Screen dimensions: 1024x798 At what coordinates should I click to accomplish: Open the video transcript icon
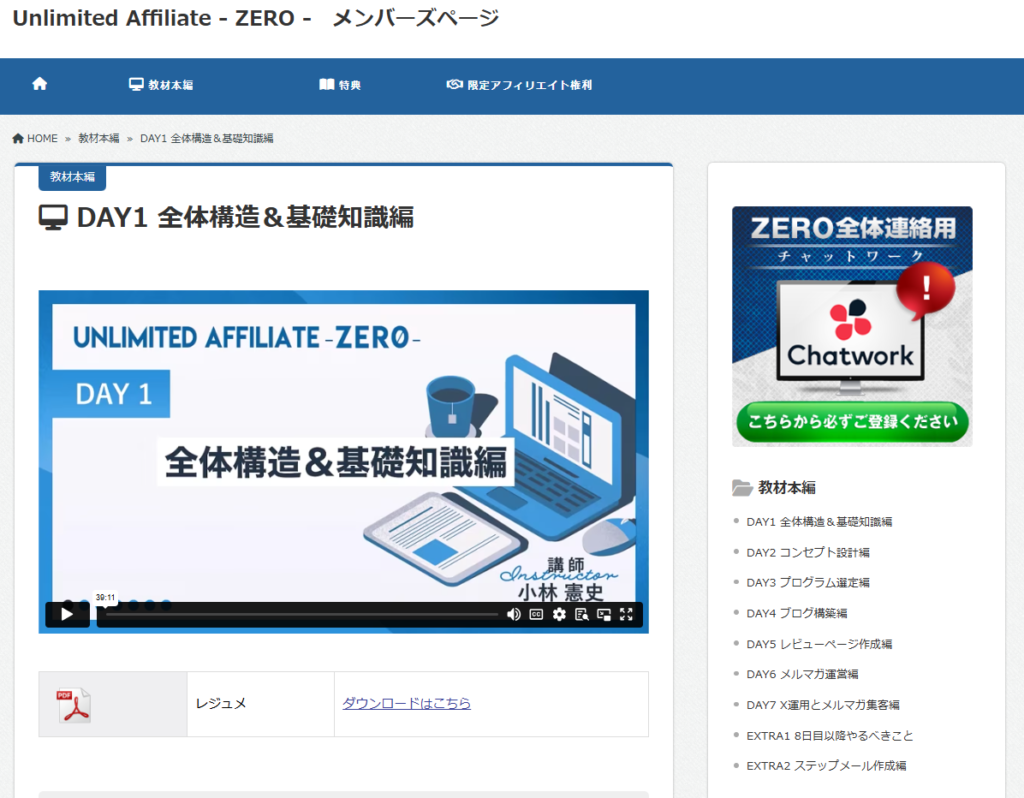(582, 614)
